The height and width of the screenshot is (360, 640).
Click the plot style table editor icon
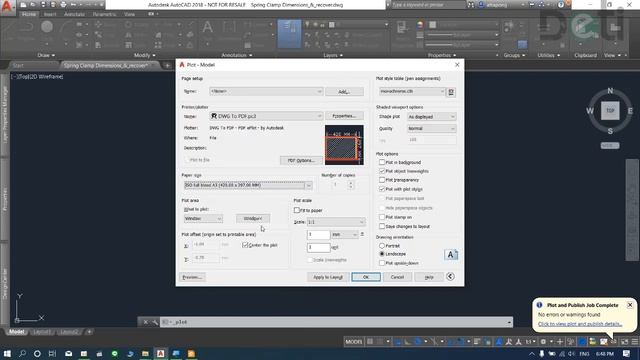pyautogui.click(x=451, y=92)
